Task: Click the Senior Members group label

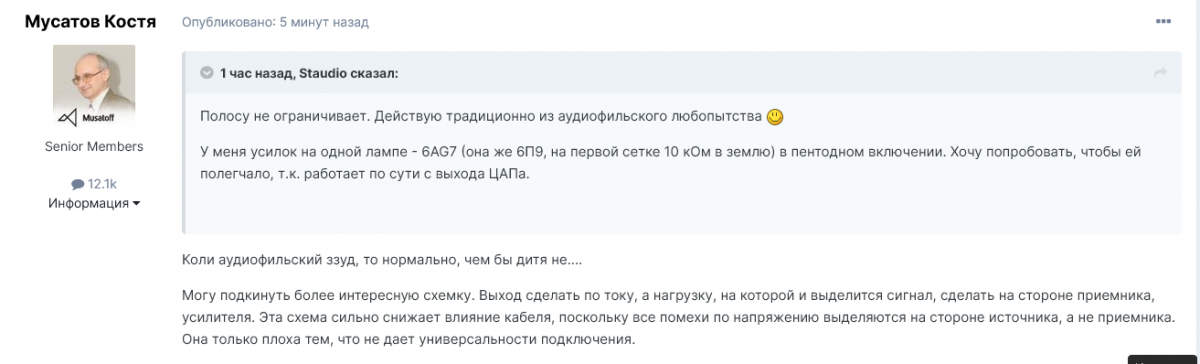Action: [x=94, y=146]
